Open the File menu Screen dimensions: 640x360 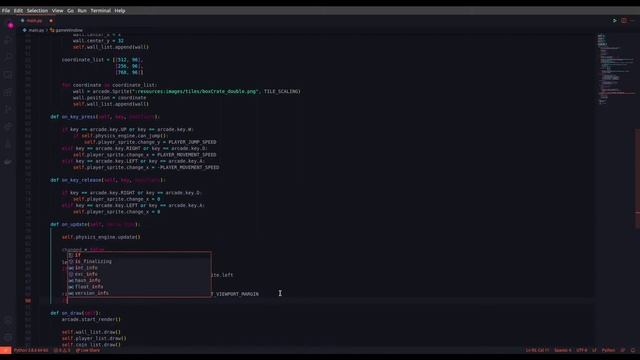pyautogui.click(x=6, y=11)
